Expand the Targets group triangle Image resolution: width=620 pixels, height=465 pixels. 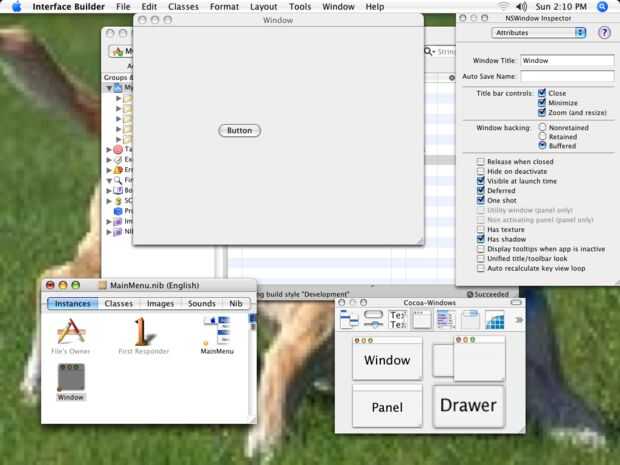pyautogui.click(x=109, y=149)
